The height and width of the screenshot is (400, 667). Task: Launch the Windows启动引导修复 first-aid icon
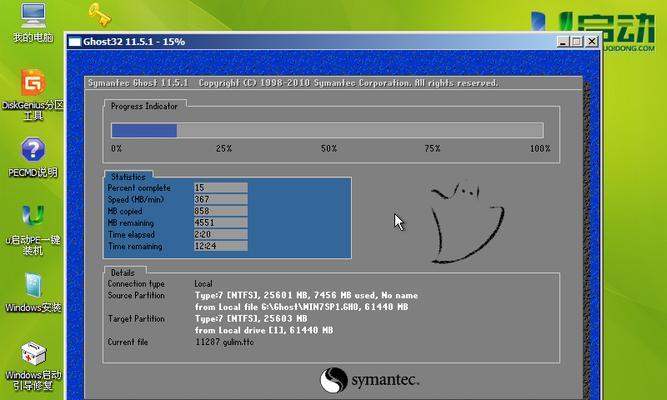(x=33, y=366)
